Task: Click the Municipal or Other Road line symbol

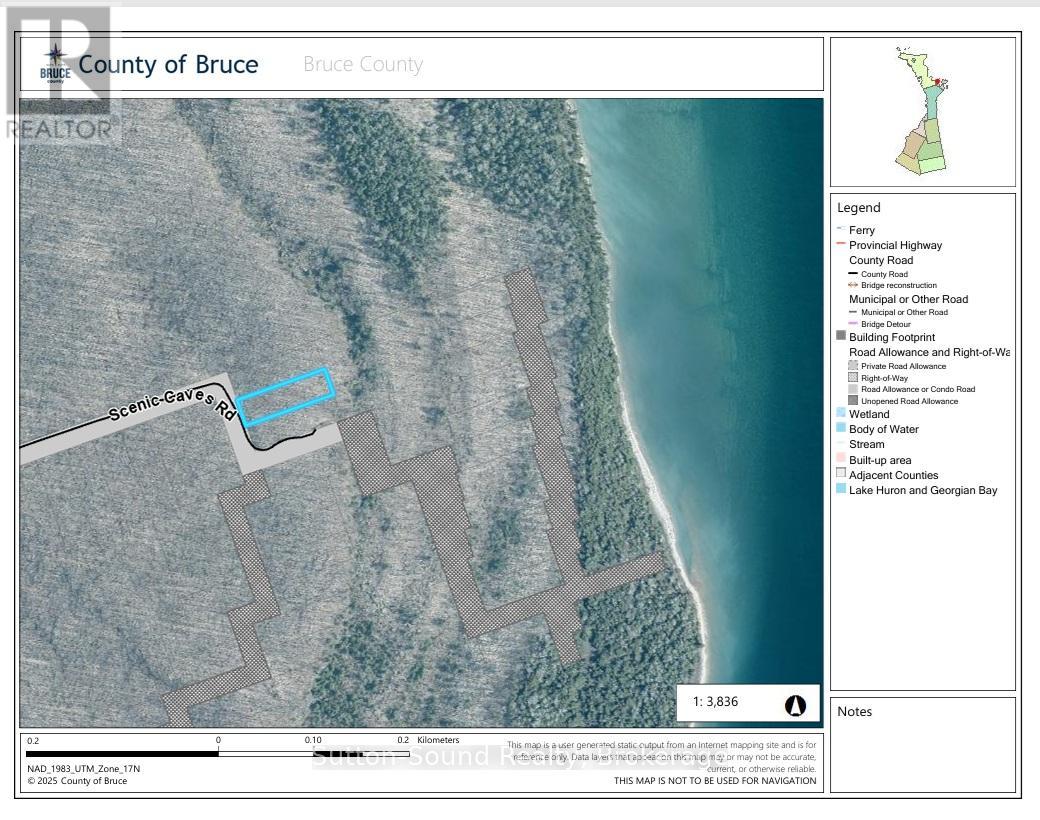Action: point(853,312)
